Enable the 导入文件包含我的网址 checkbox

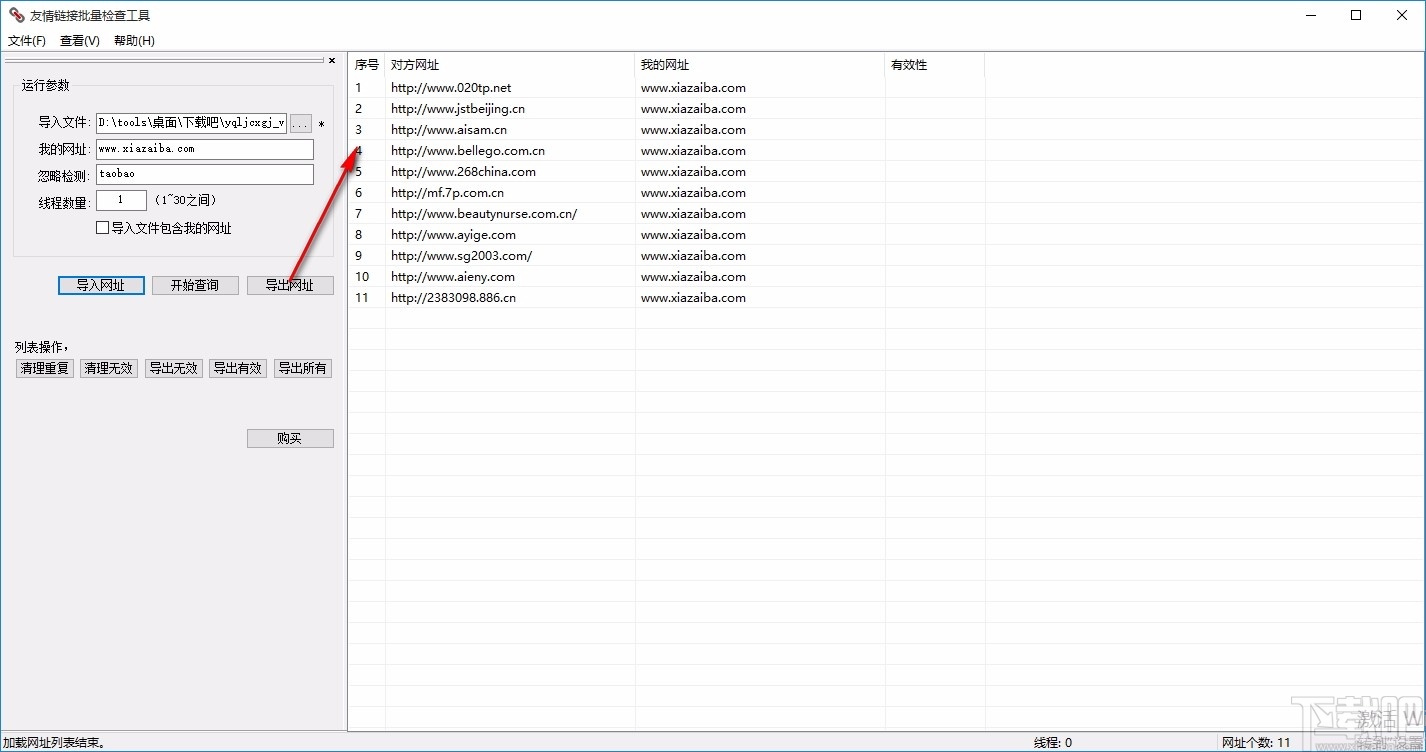tap(102, 228)
